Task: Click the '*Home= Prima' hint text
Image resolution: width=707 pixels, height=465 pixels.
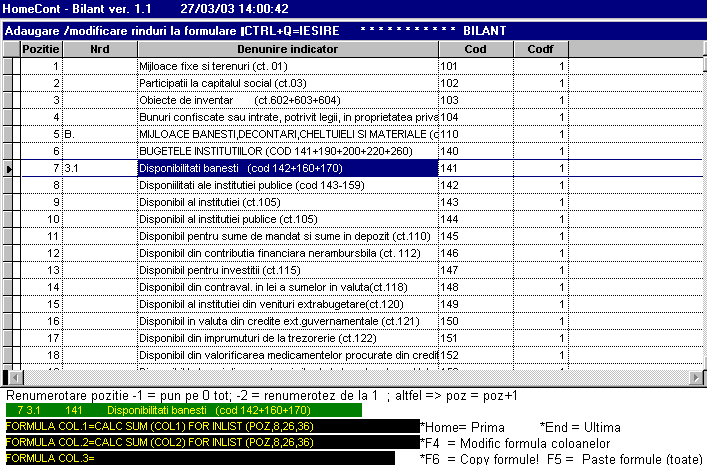Action: click(x=462, y=427)
